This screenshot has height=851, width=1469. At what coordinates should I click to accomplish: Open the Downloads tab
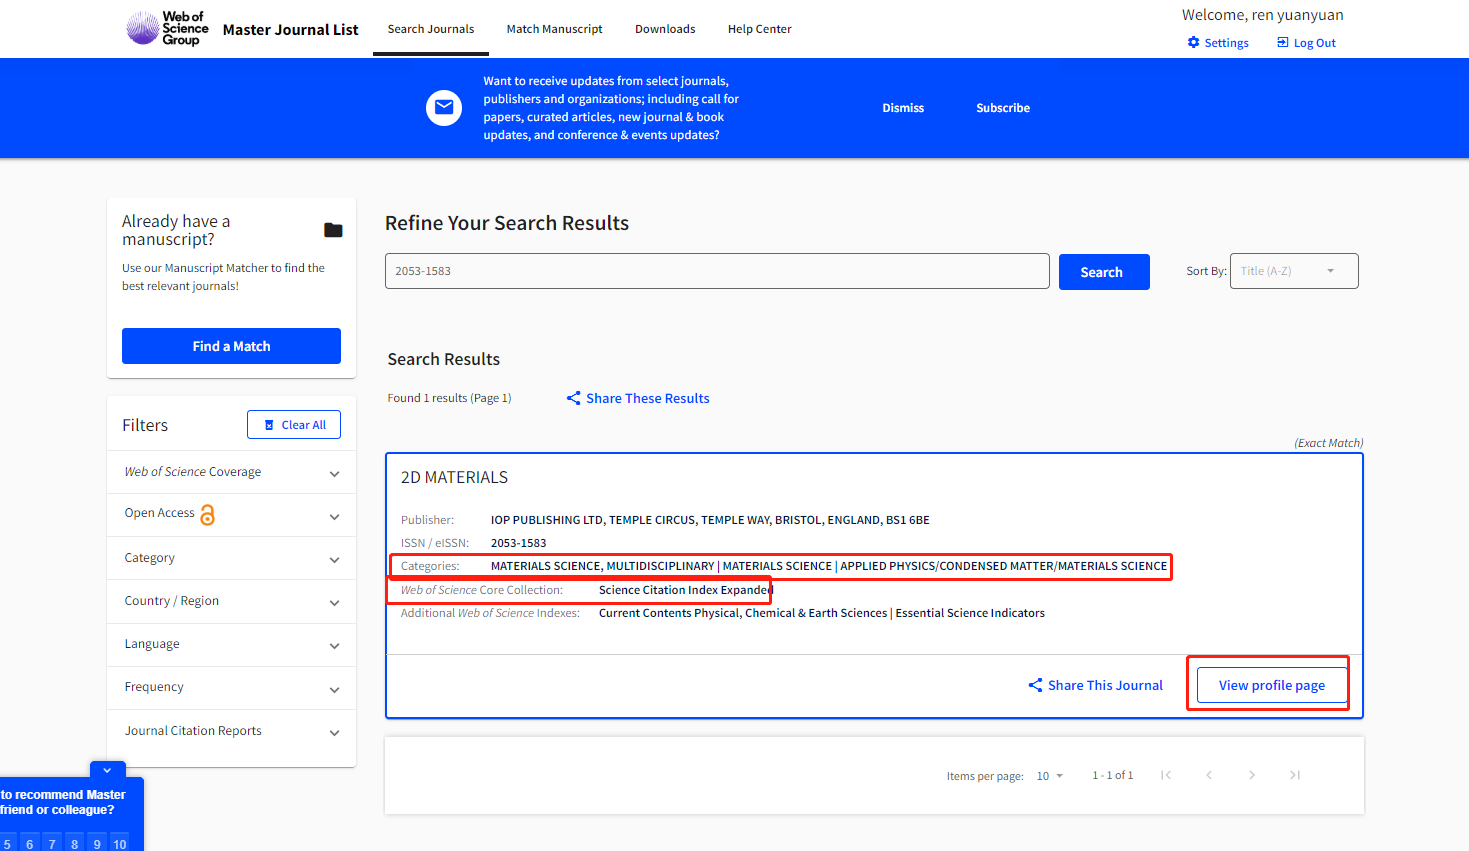point(665,29)
